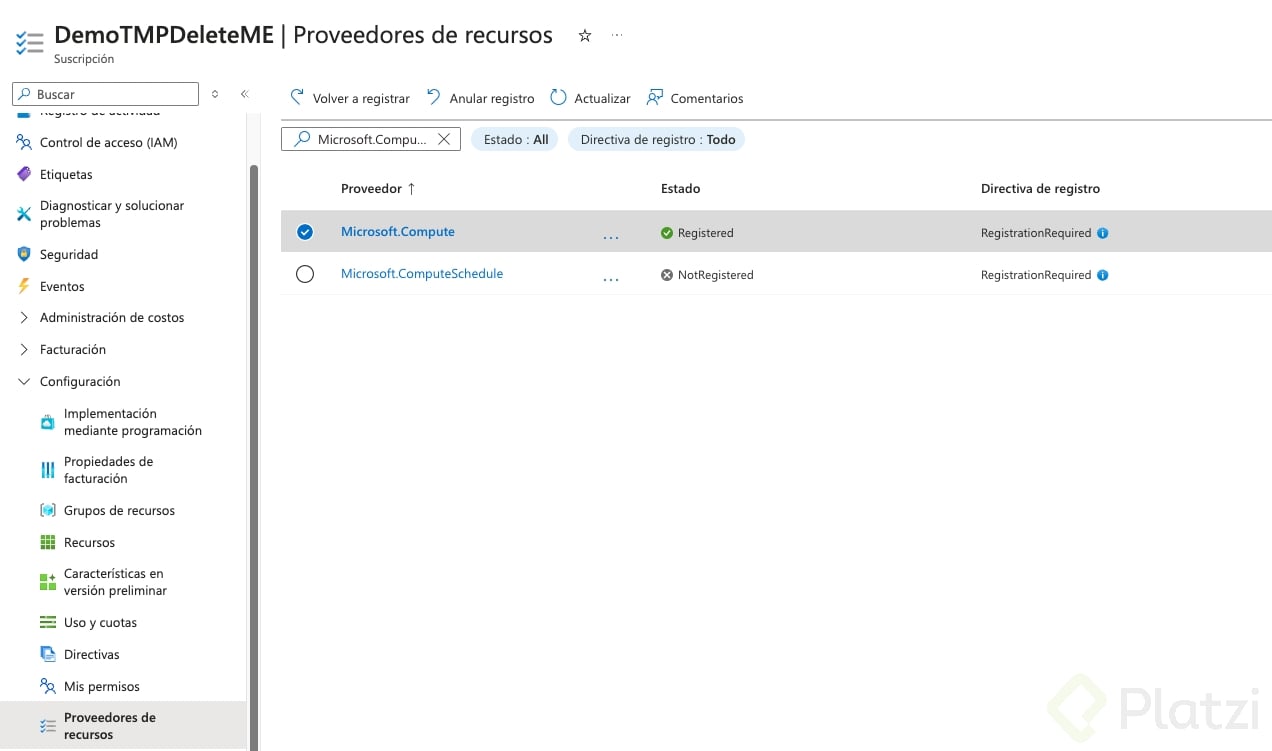The image size is (1272, 751).
Task: Open Mis permisos menu item
Action: point(101,686)
